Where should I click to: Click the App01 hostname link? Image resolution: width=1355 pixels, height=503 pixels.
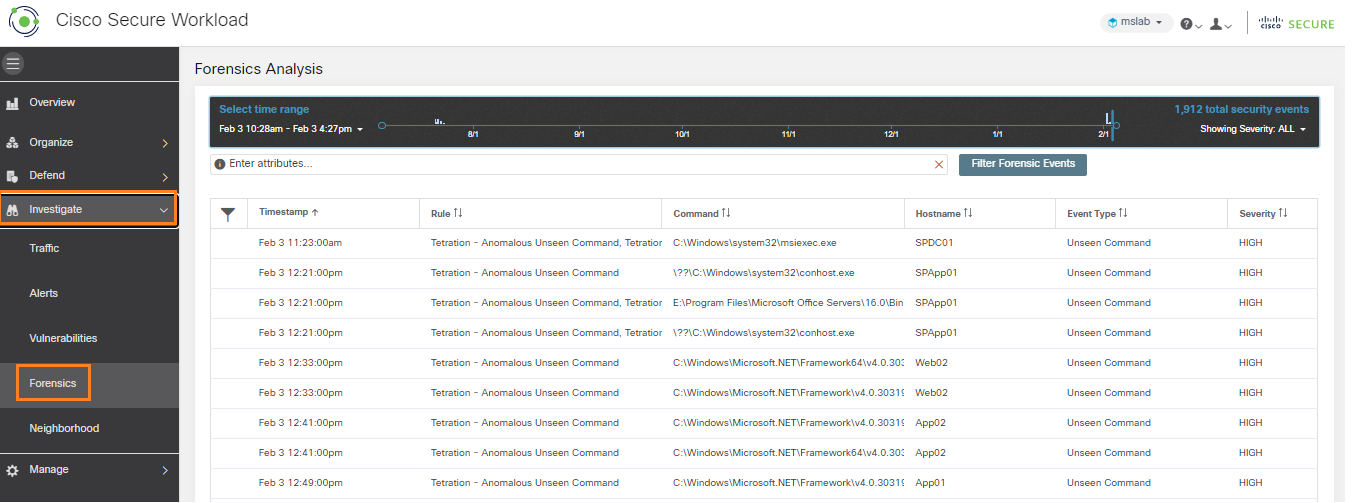tap(931, 483)
